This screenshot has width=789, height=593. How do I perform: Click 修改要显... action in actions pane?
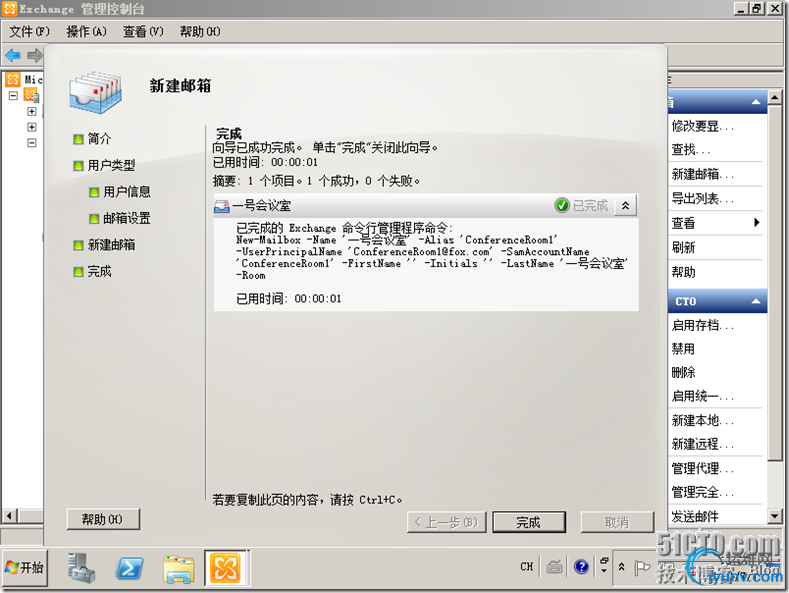coord(702,126)
